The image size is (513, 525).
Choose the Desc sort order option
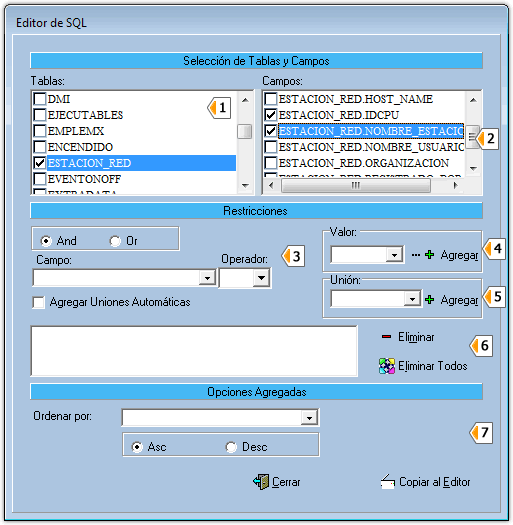[x=231, y=447]
